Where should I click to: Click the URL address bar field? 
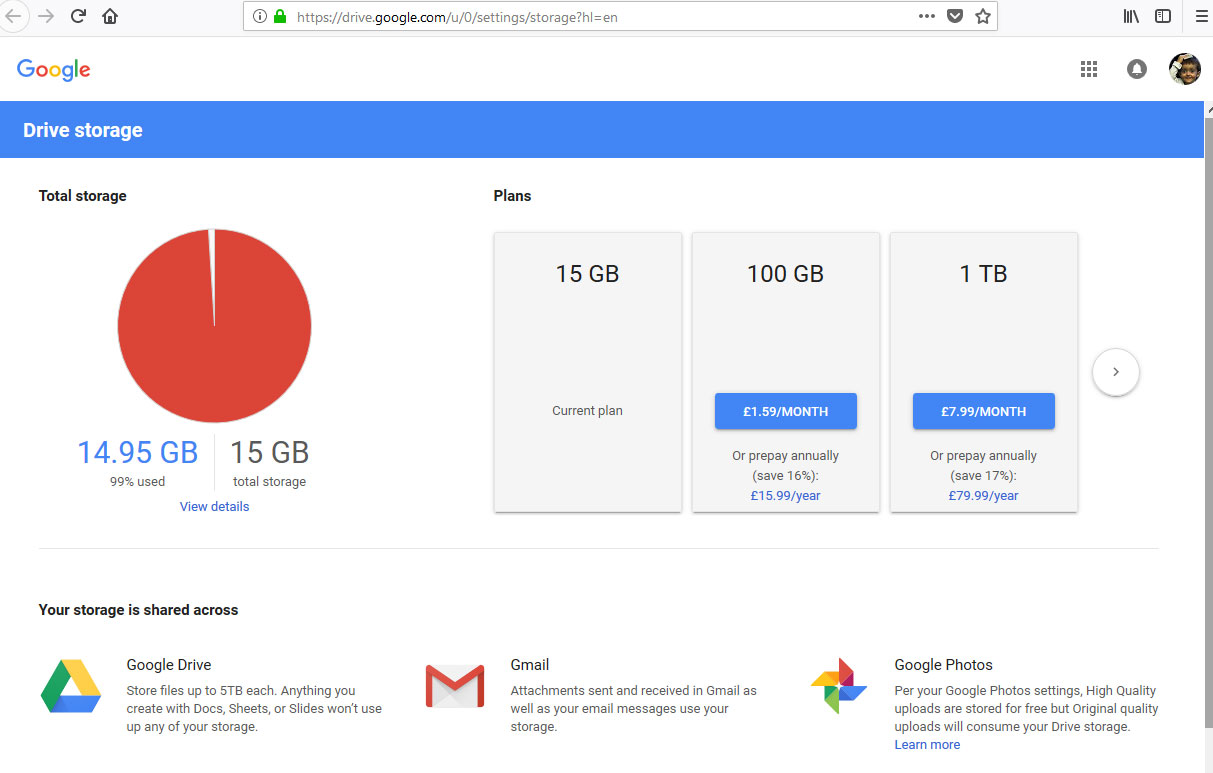pos(600,17)
